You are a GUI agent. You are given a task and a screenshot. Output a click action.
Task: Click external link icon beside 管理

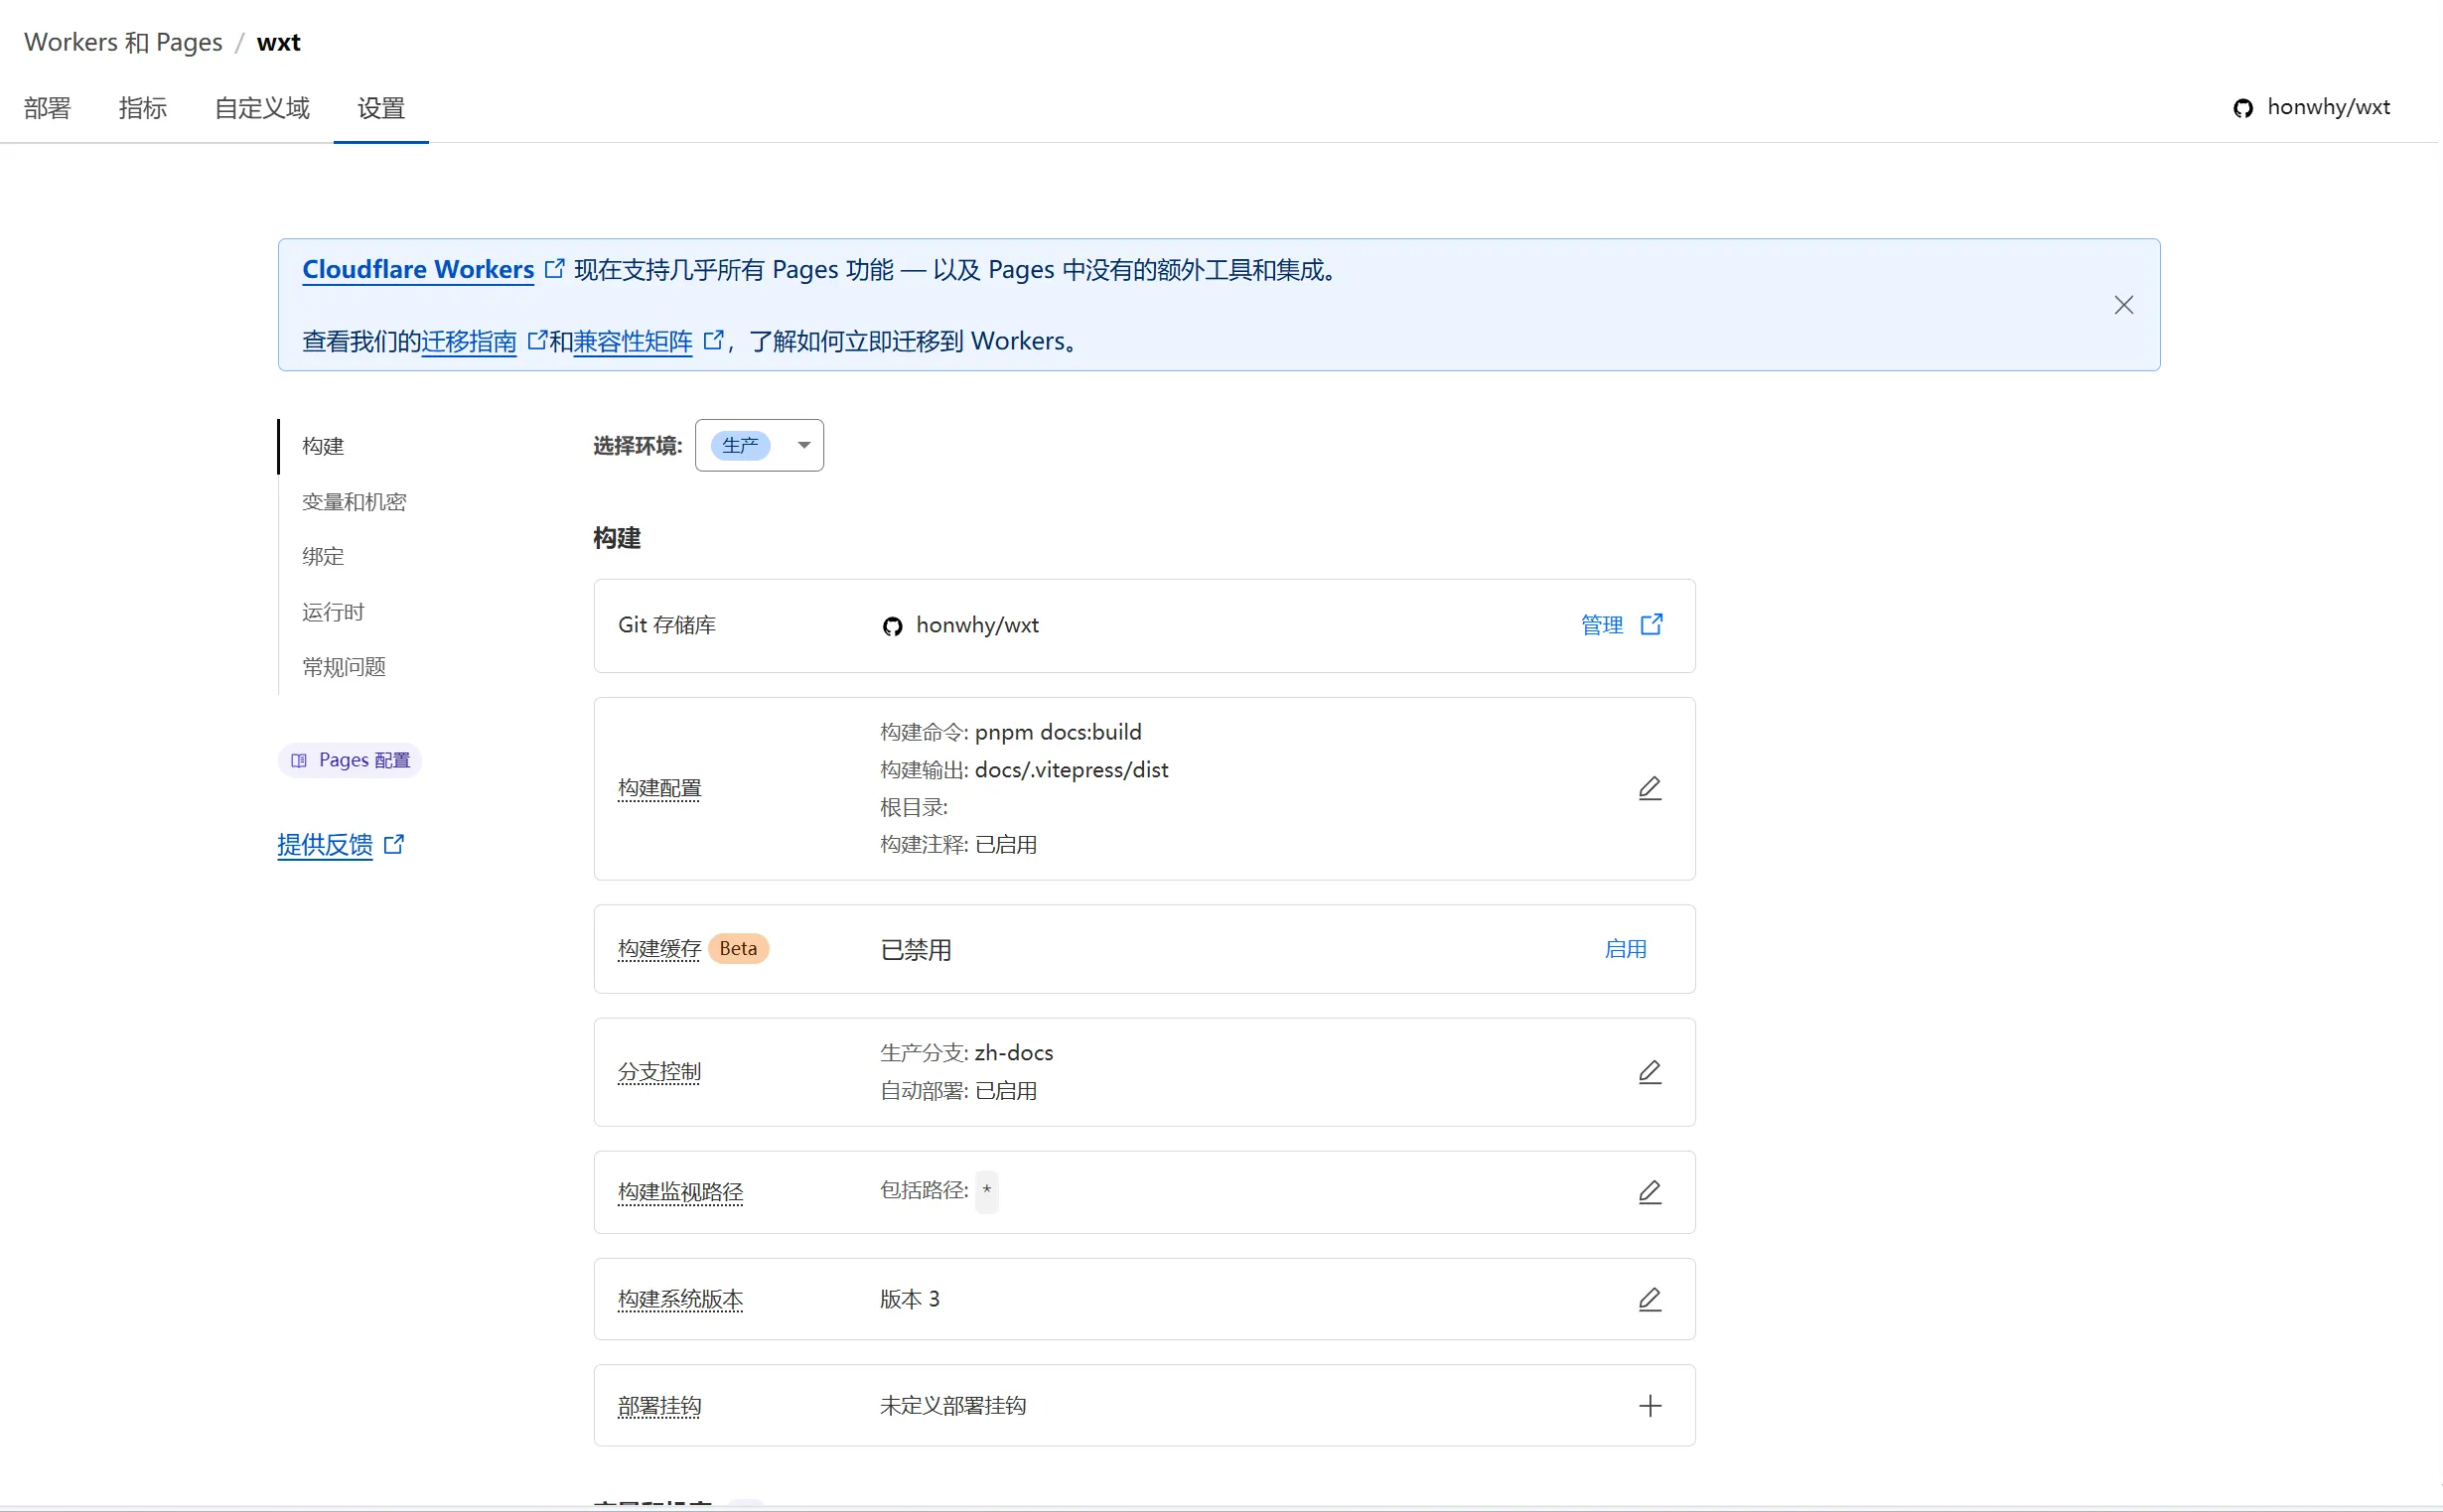pyautogui.click(x=1651, y=625)
